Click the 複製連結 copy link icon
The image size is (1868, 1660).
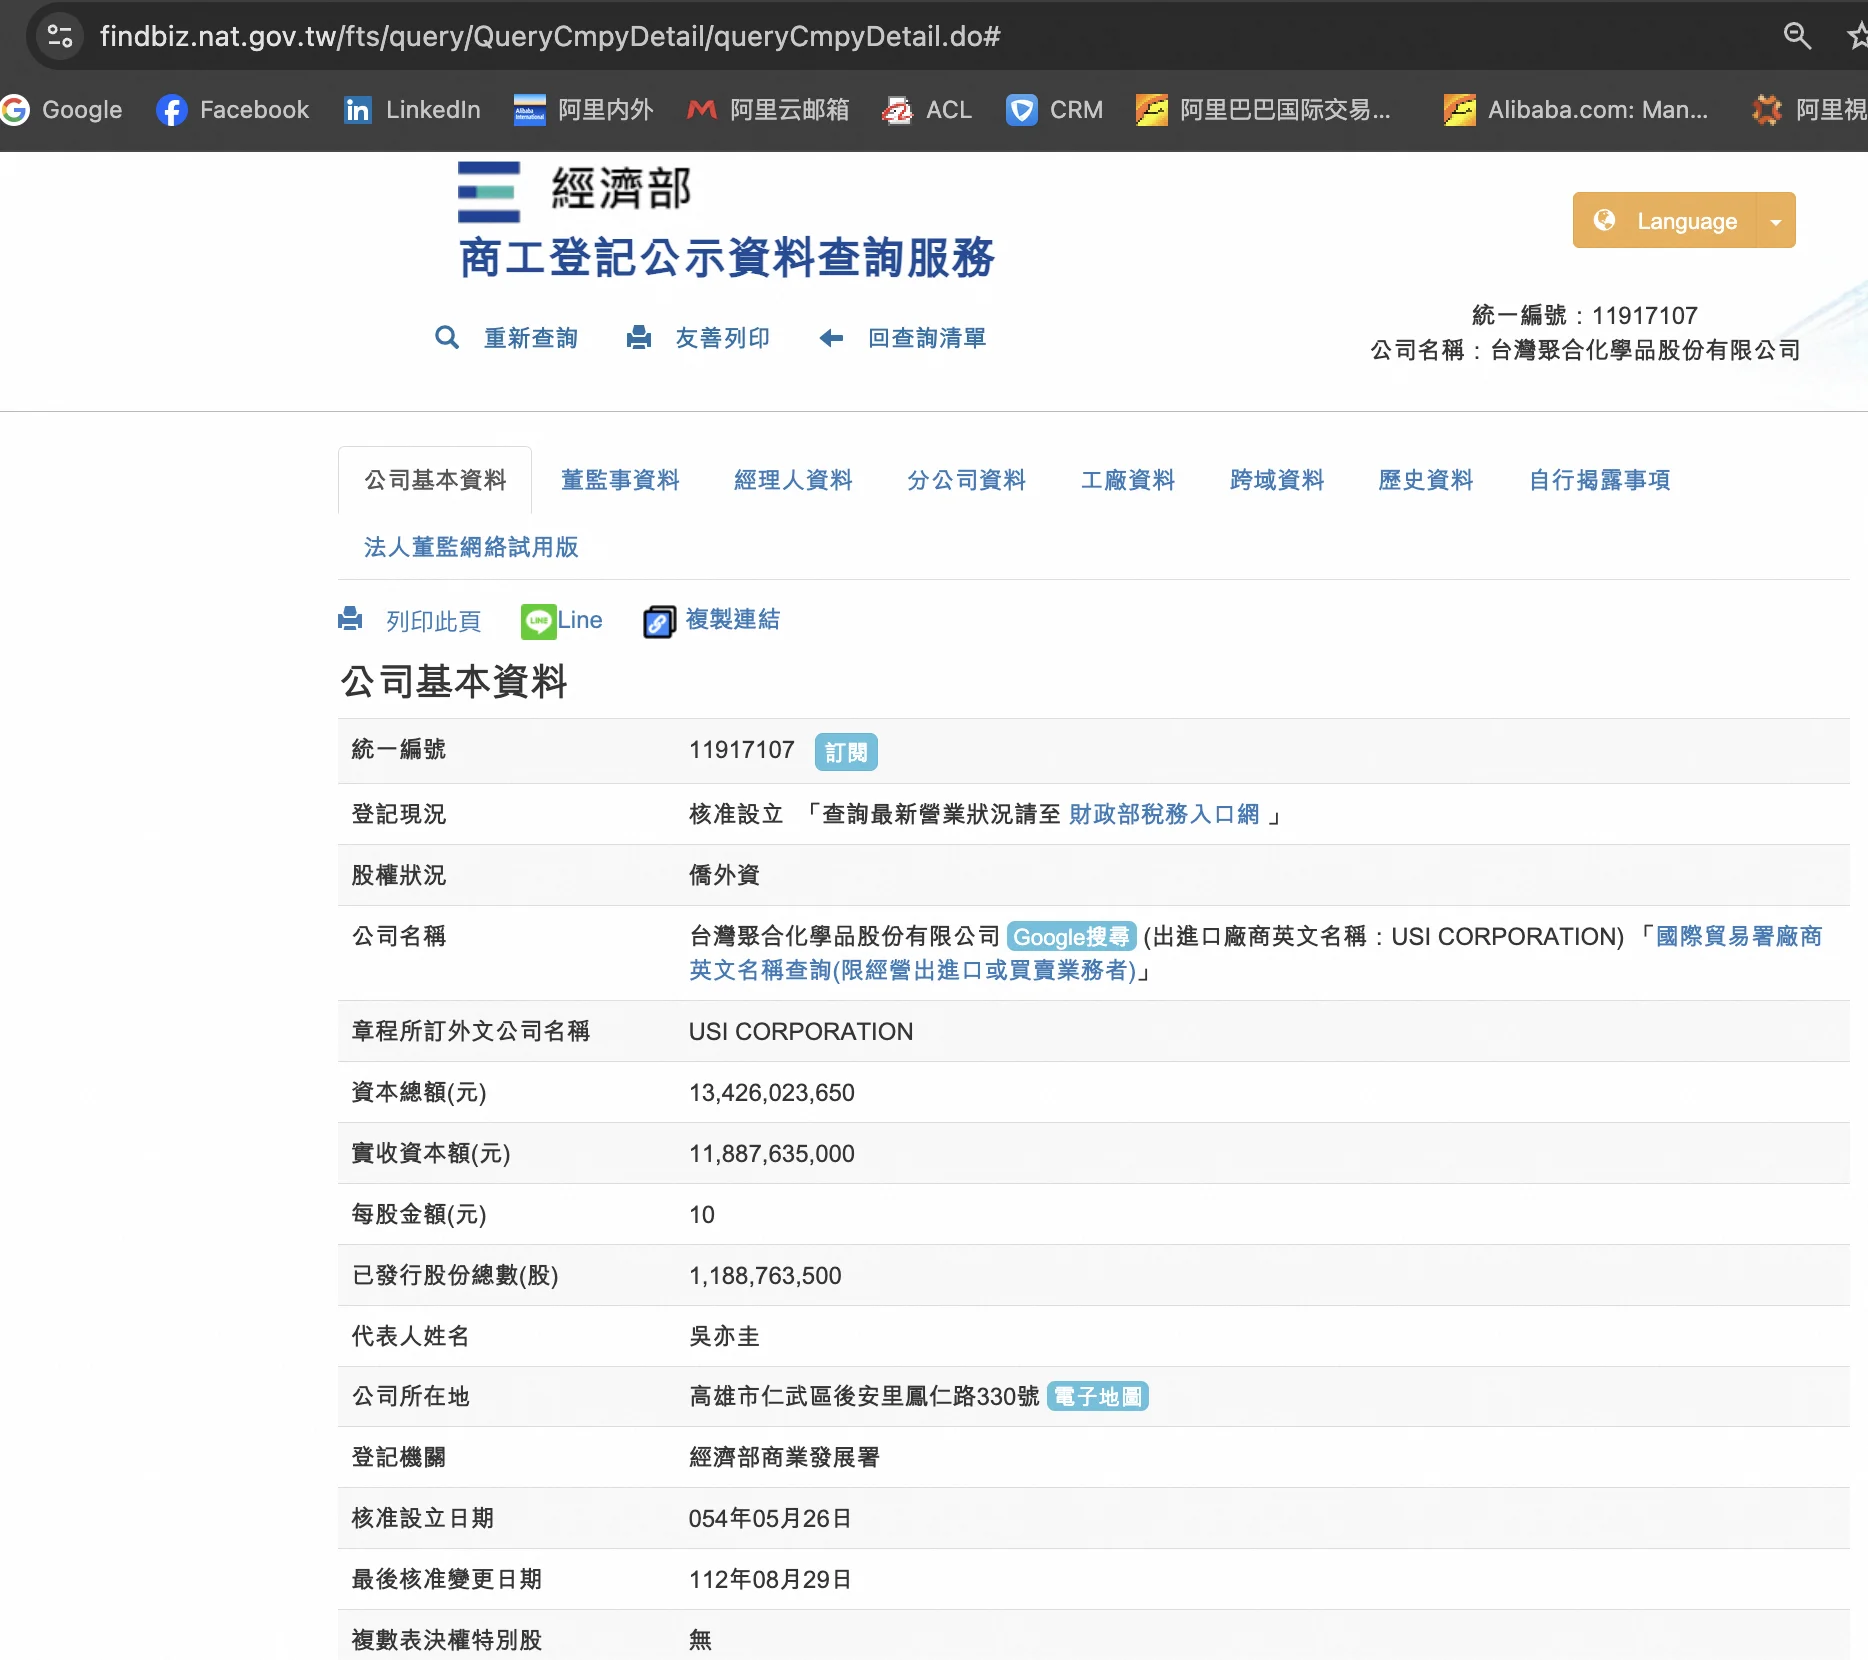coord(658,621)
